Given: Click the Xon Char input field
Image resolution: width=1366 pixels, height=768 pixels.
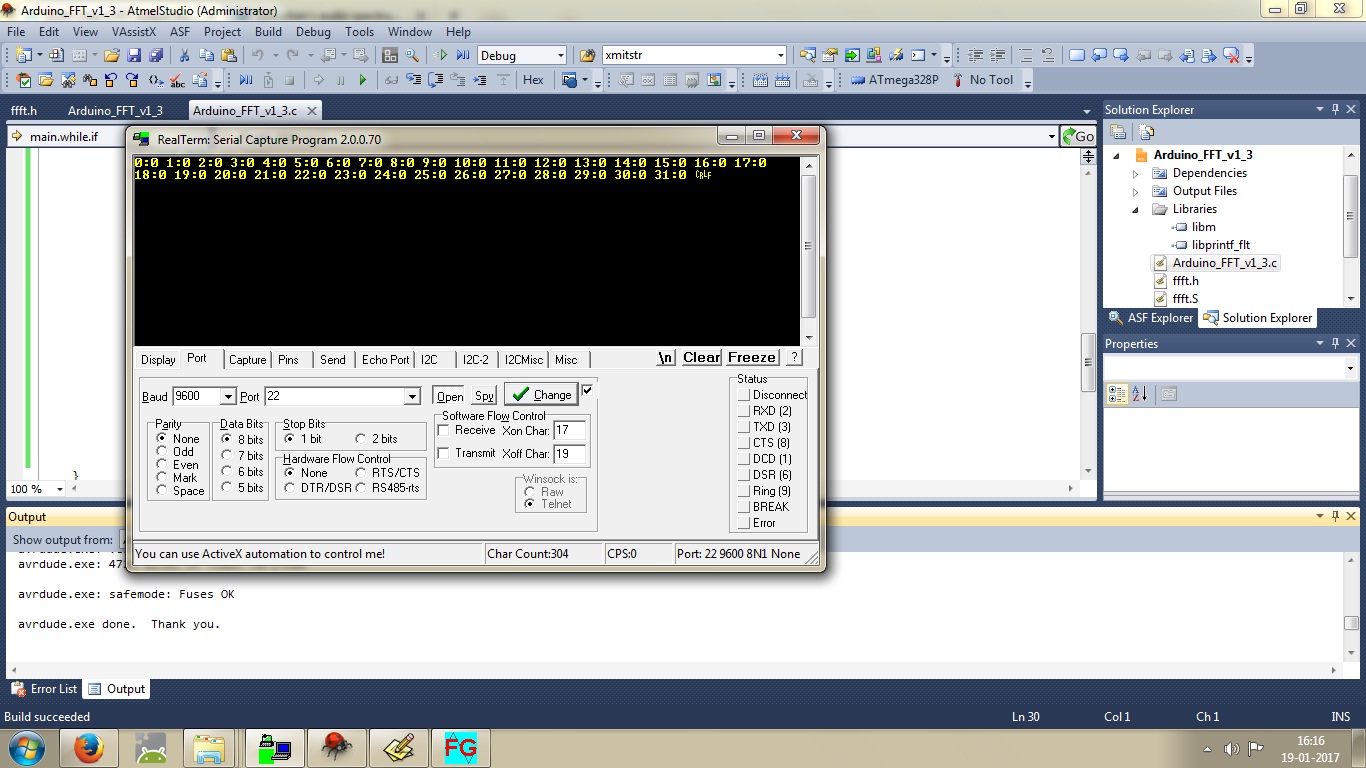Looking at the screenshot, I should [x=570, y=431].
